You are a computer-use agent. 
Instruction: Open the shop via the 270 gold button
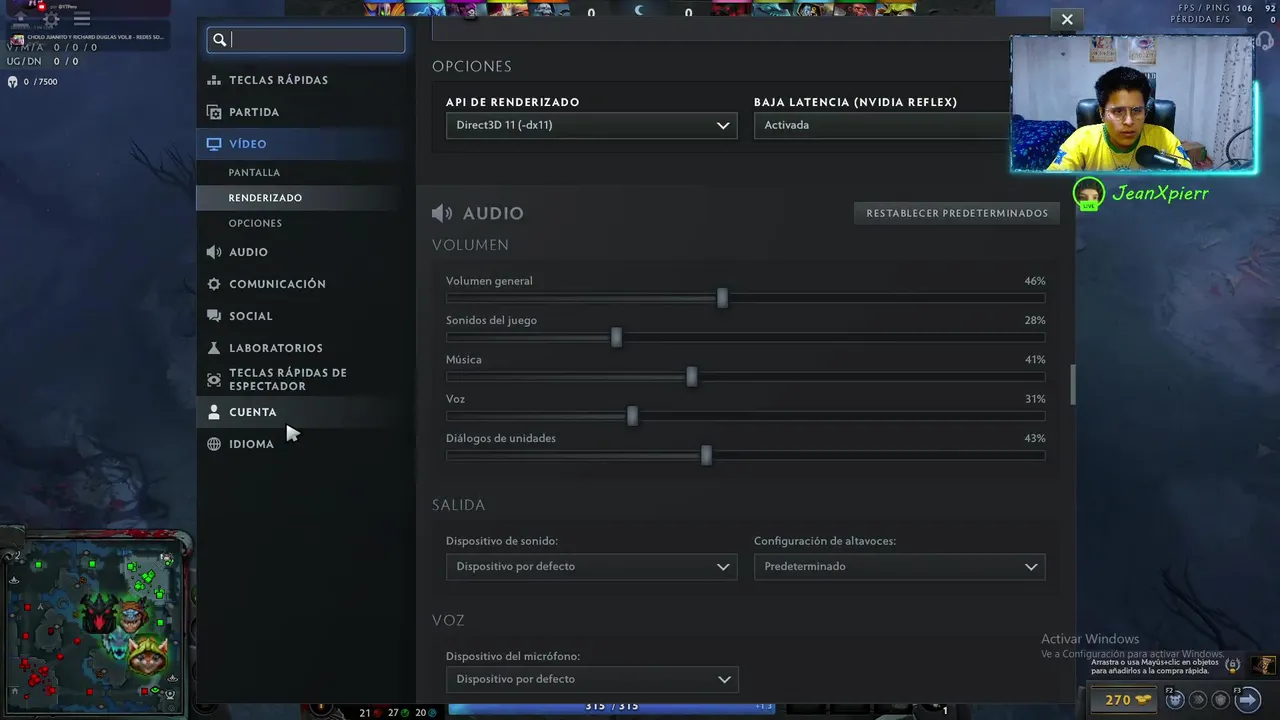tap(1125, 700)
